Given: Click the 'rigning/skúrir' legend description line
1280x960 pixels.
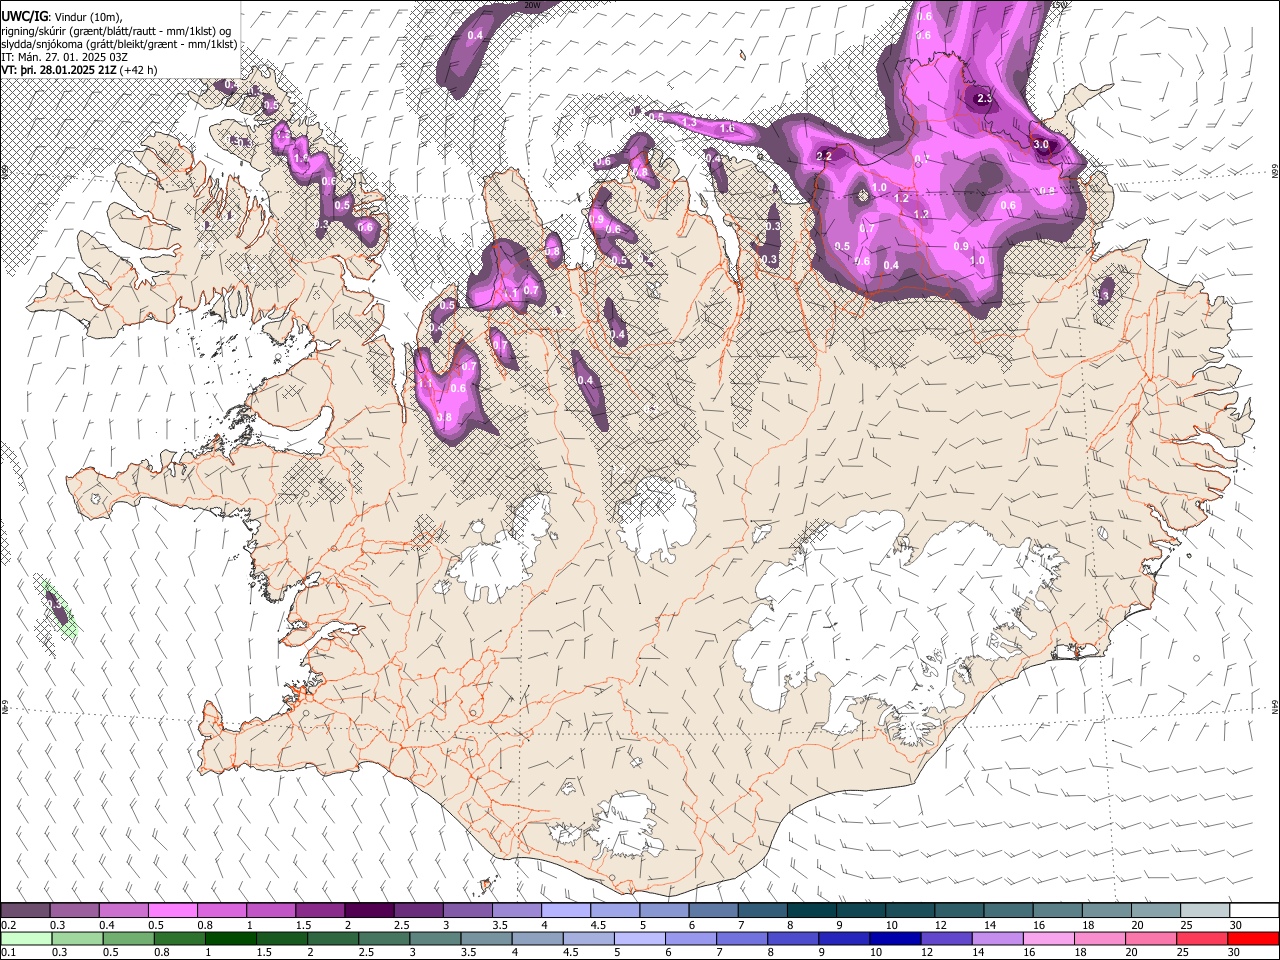Looking at the screenshot, I should pyautogui.click(x=116, y=31).
